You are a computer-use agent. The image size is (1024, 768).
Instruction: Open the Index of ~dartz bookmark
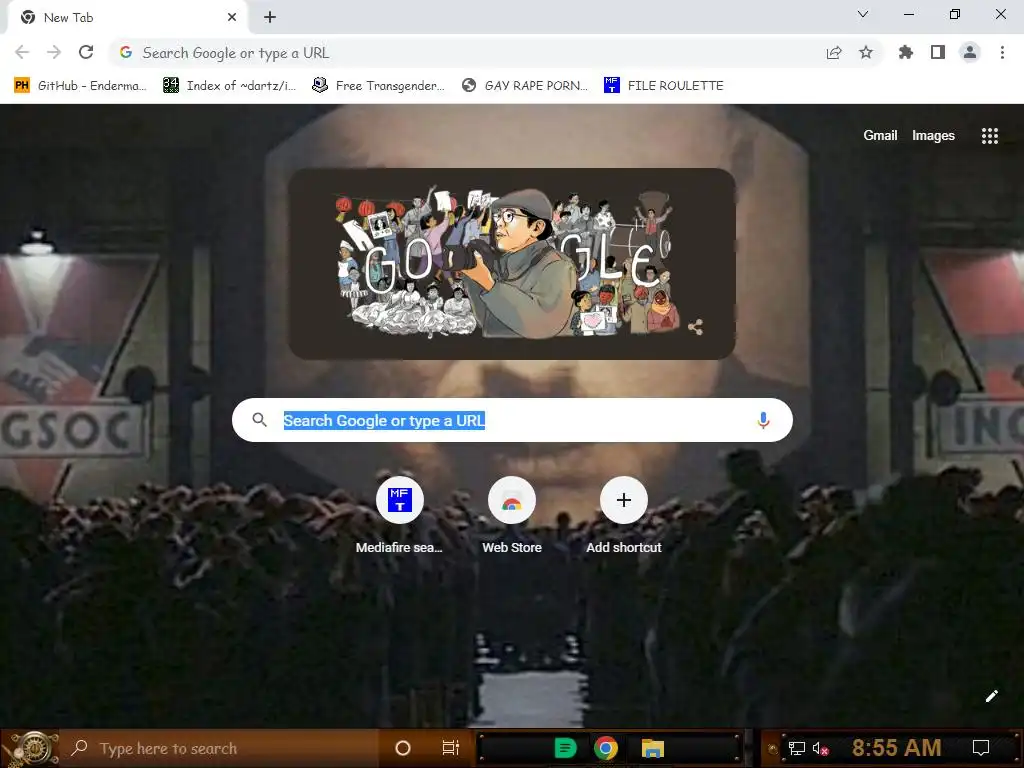tap(229, 86)
